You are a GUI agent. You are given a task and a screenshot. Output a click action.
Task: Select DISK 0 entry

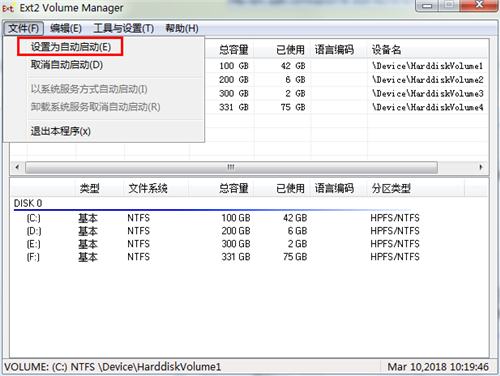[28, 203]
